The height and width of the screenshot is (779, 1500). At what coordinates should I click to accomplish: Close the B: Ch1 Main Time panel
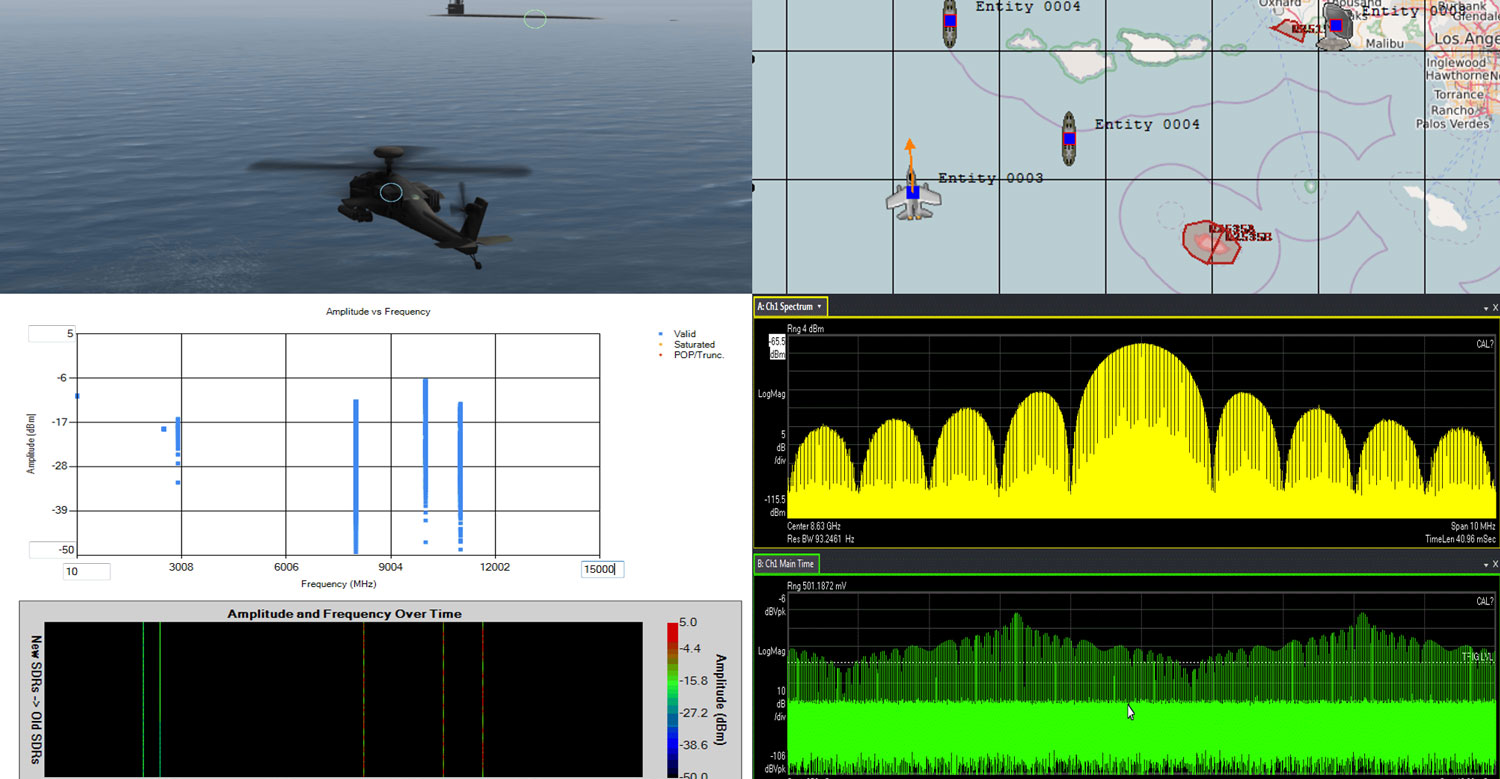(1495, 565)
